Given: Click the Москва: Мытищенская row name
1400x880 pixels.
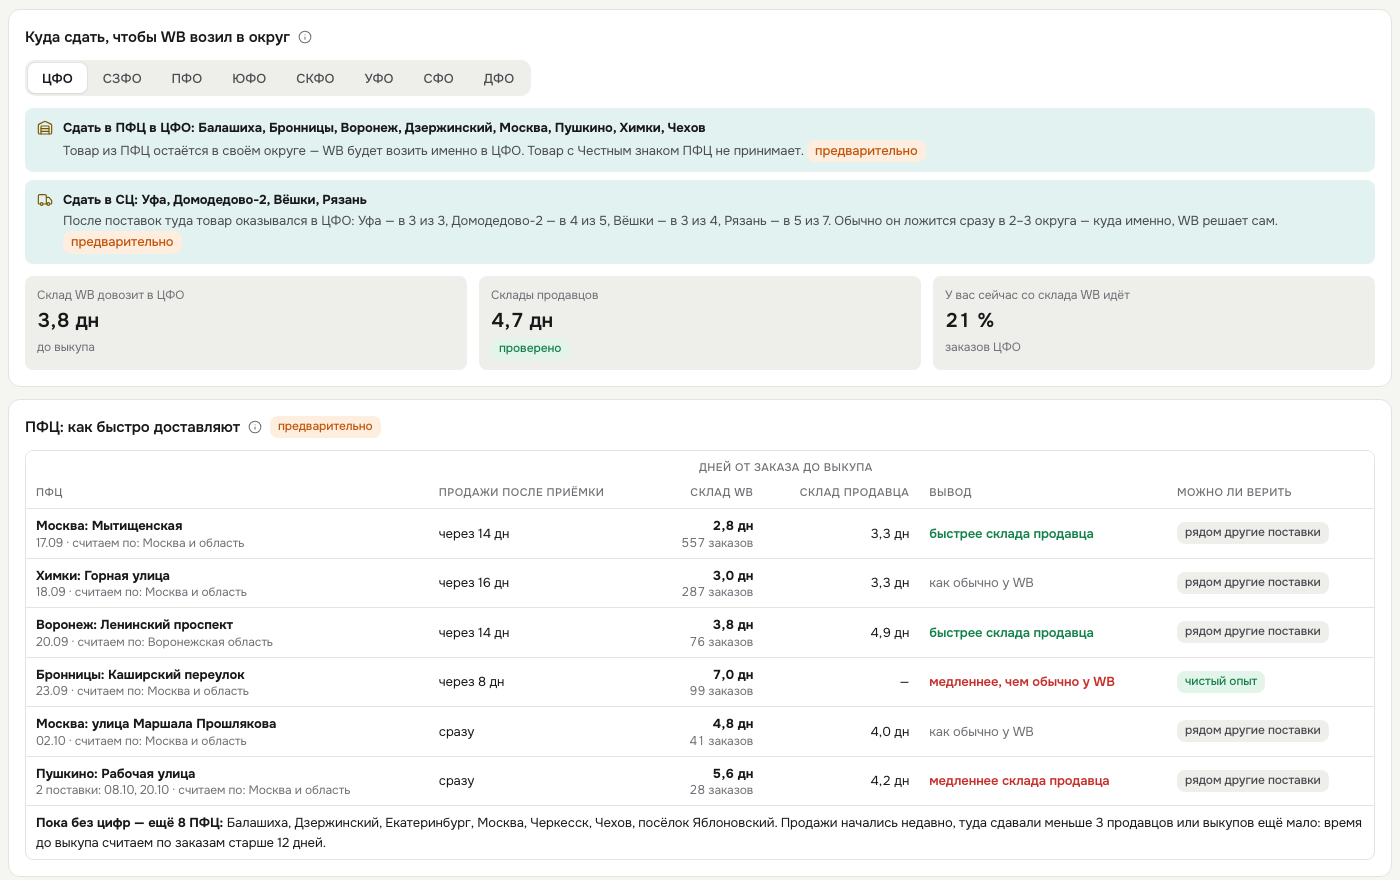Looking at the screenshot, I should (x=109, y=526).
